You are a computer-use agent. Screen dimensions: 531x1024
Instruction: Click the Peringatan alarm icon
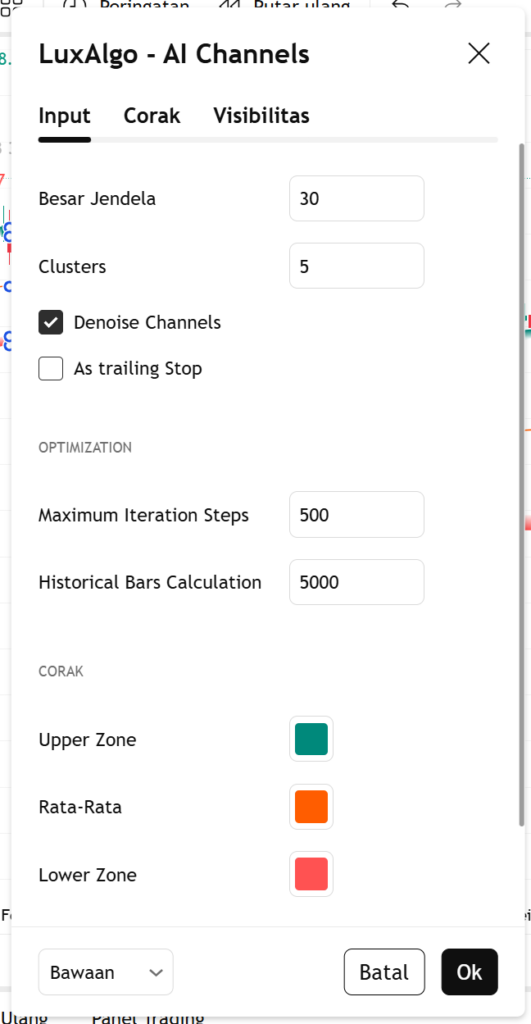(77, 5)
